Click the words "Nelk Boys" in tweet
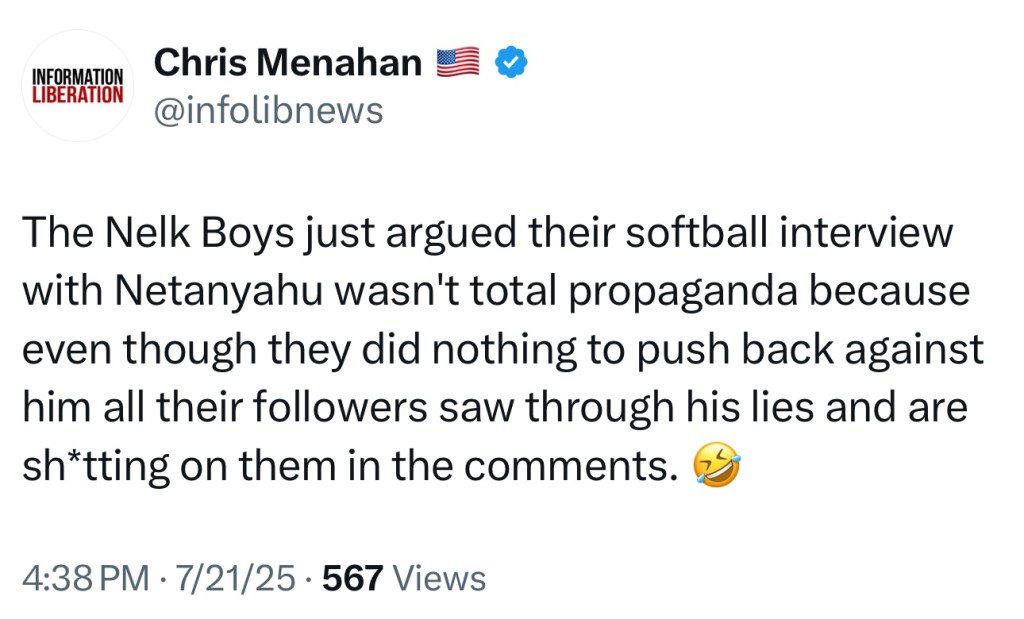The width and height of the screenshot is (1024, 619). click(x=191, y=233)
